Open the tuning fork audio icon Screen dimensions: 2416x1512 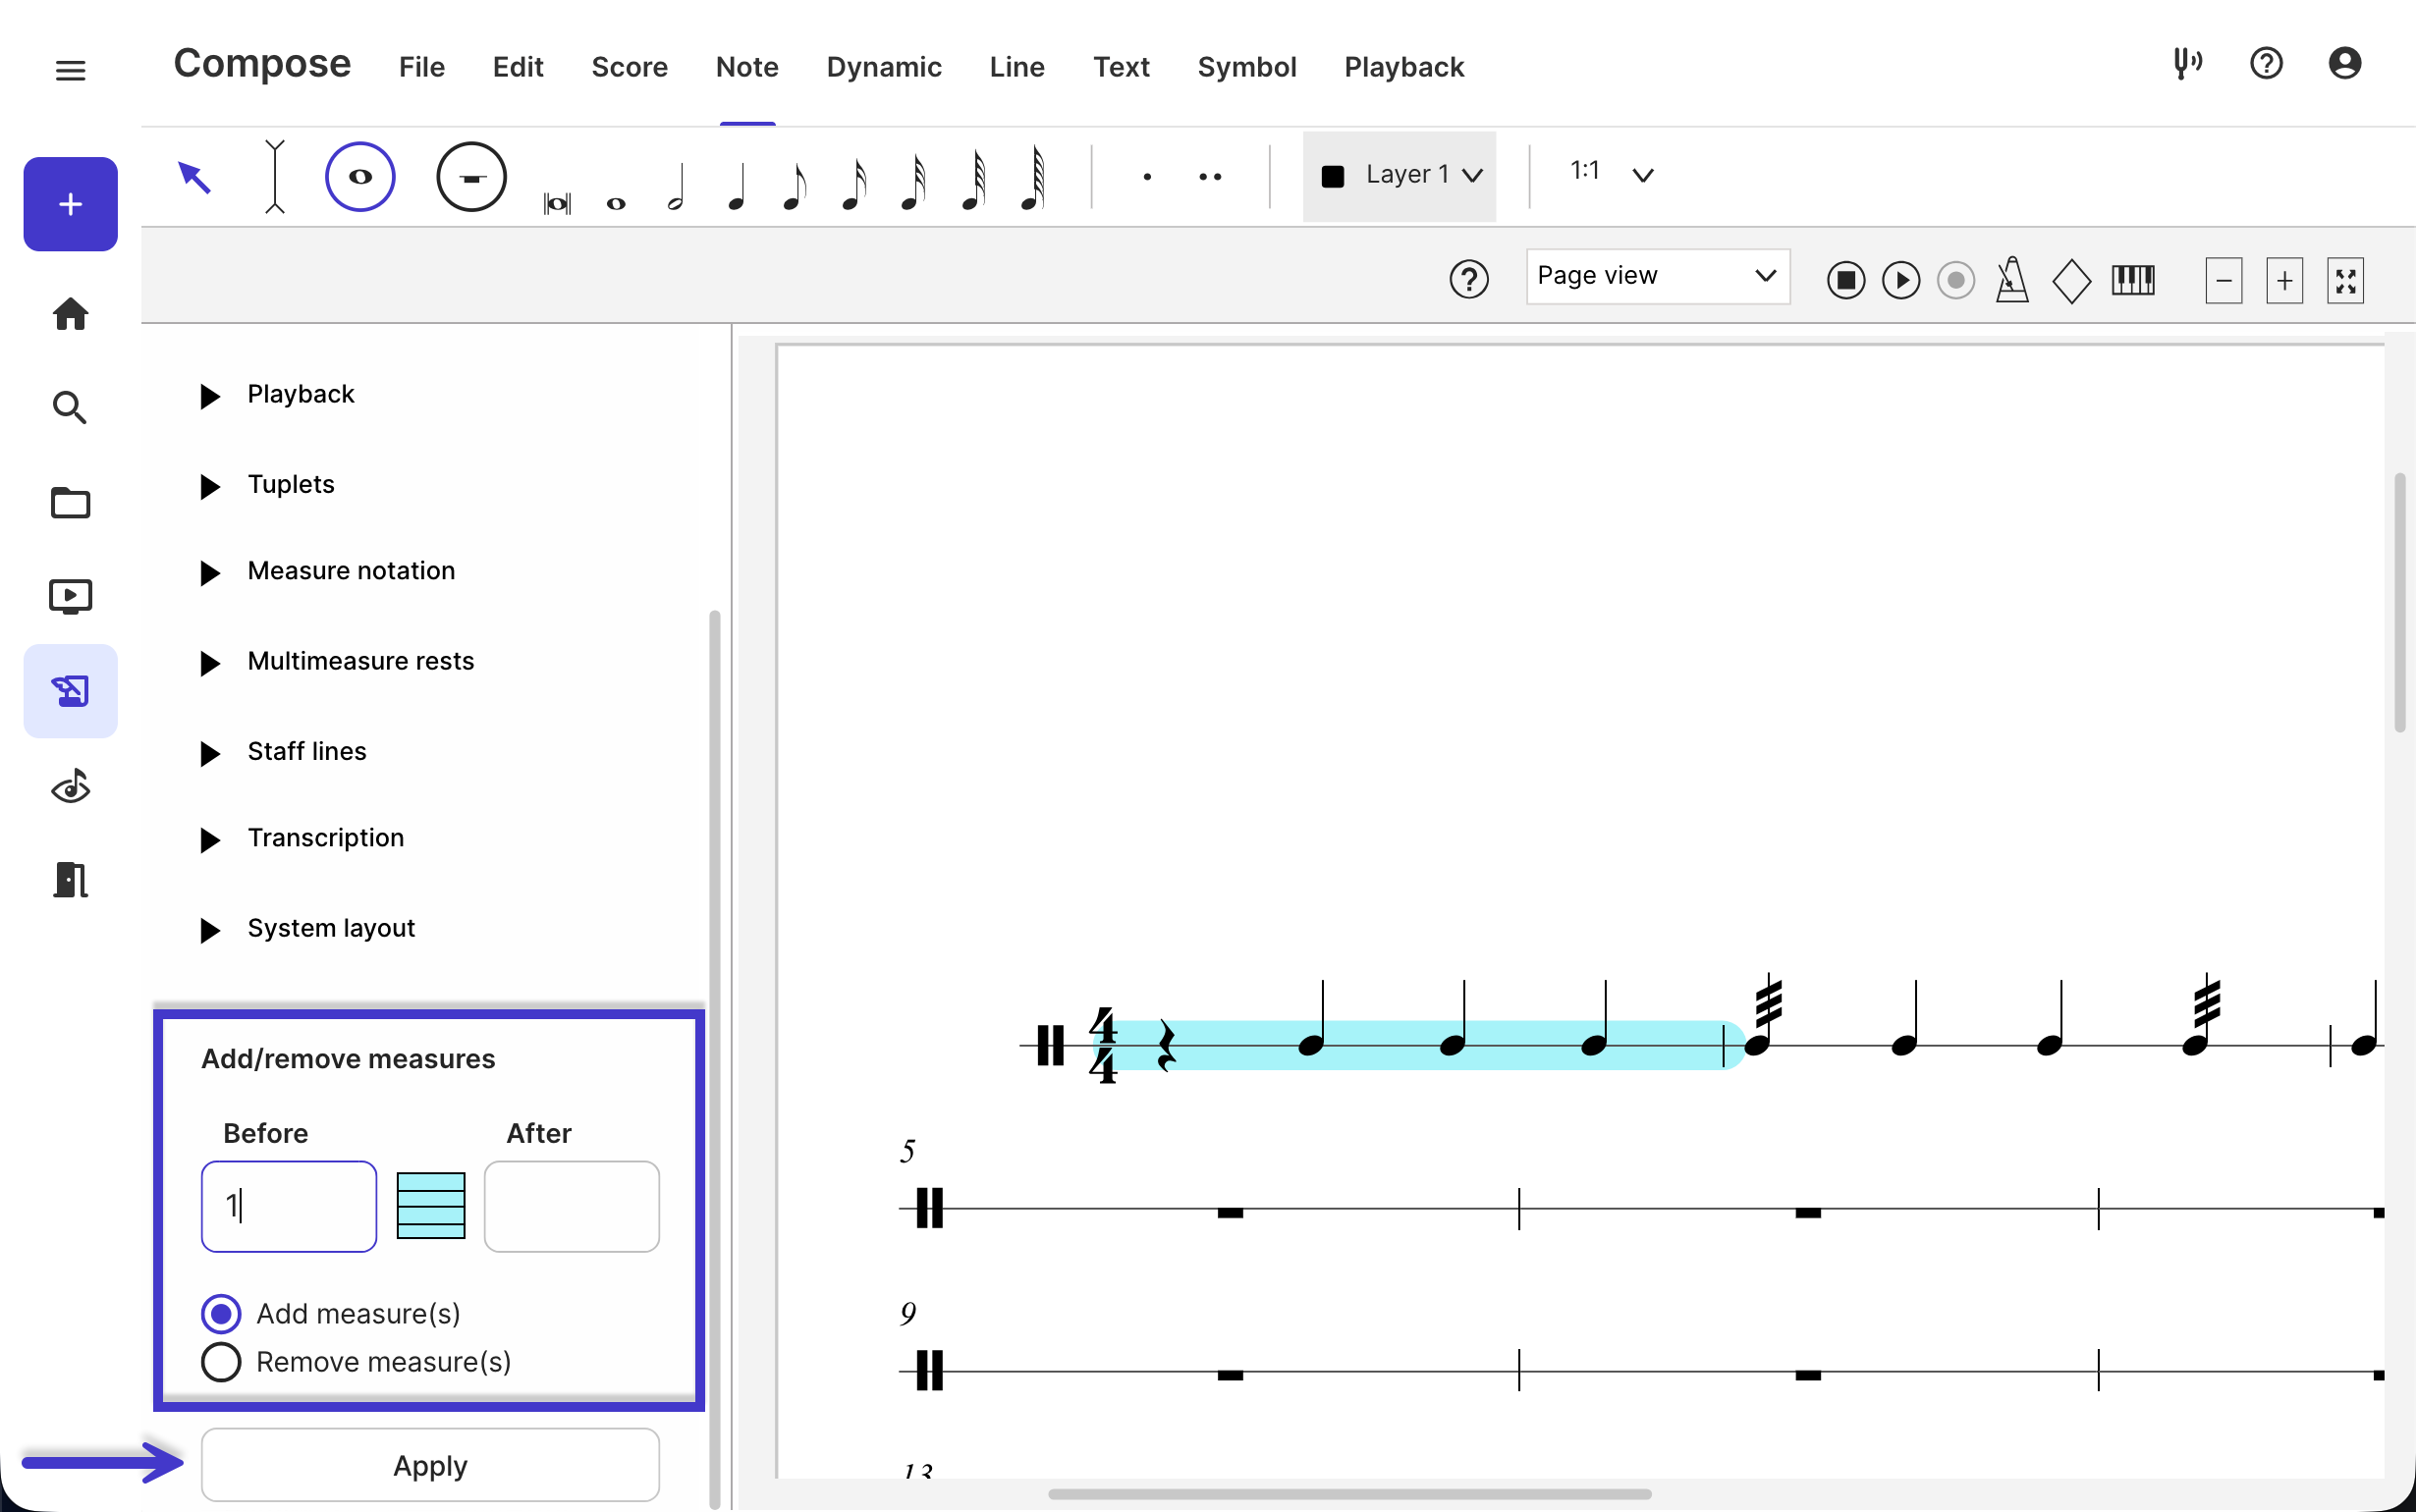(2187, 64)
